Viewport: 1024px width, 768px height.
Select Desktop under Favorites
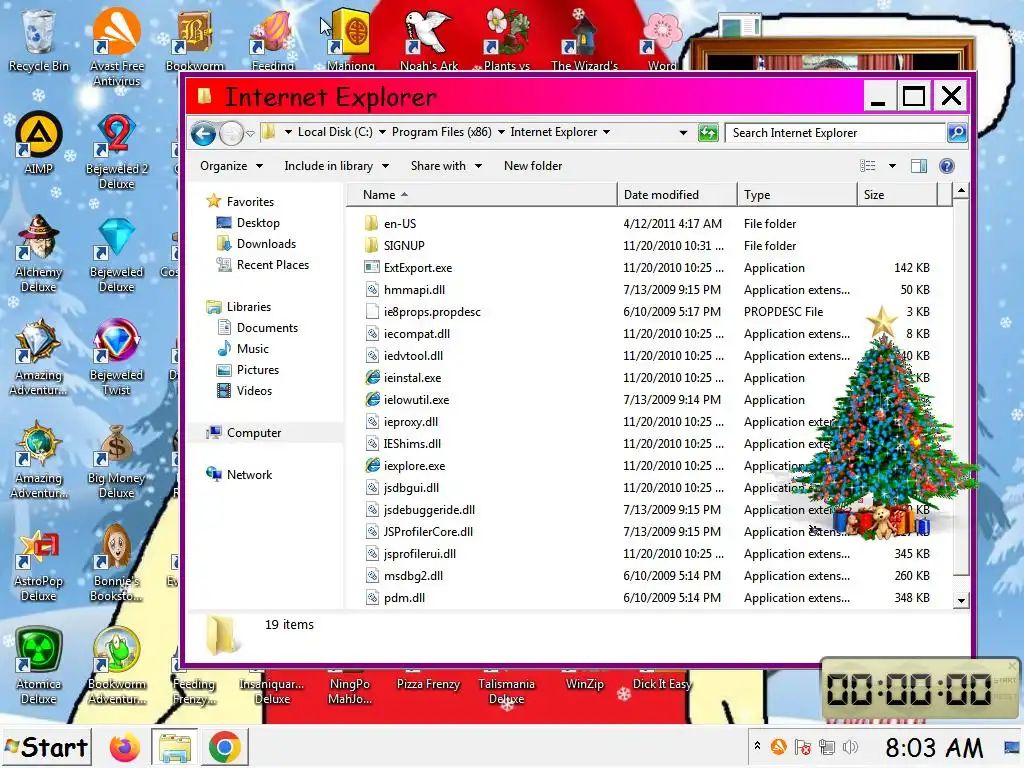tap(258, 223)
